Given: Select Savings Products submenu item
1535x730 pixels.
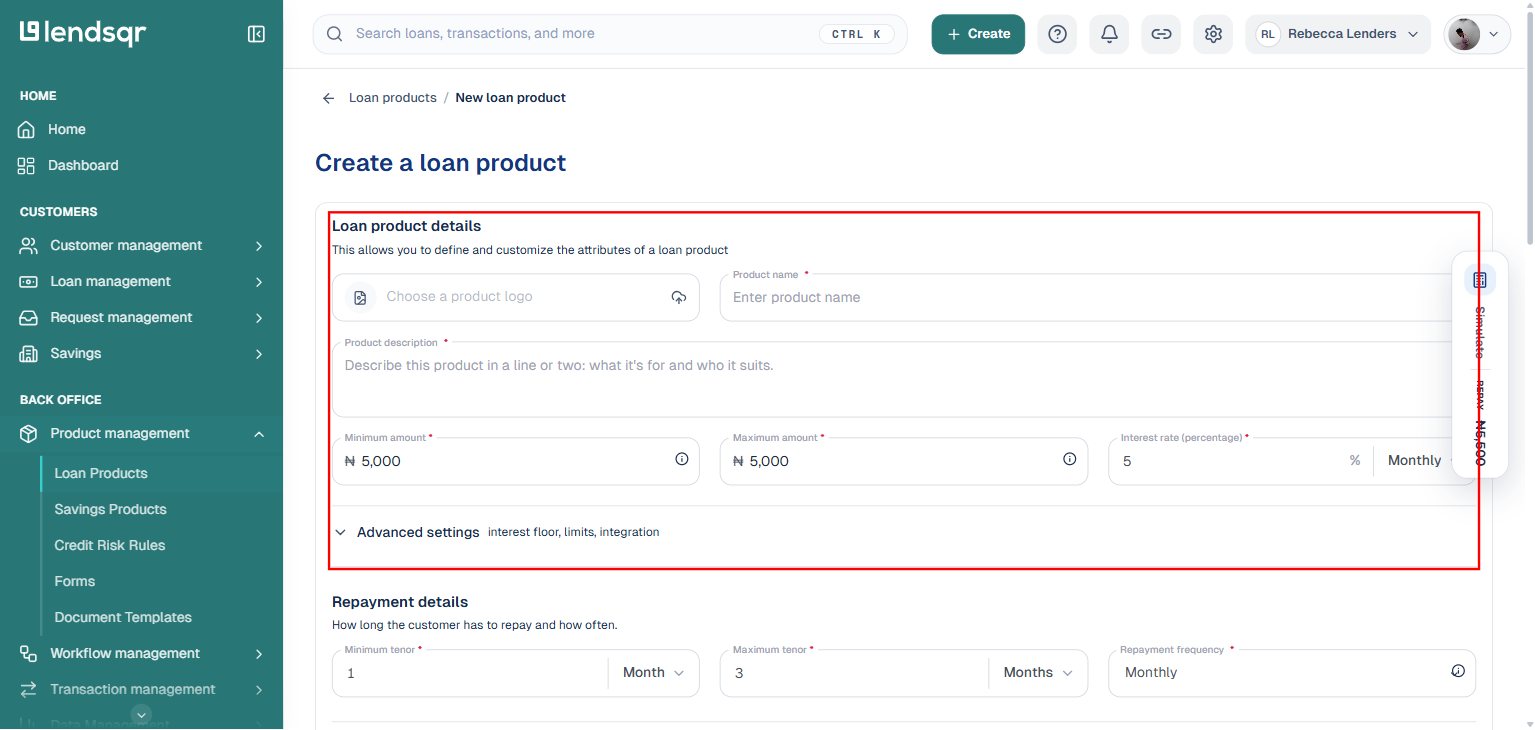Looking at the screenshot, I should tap(110, 510).
